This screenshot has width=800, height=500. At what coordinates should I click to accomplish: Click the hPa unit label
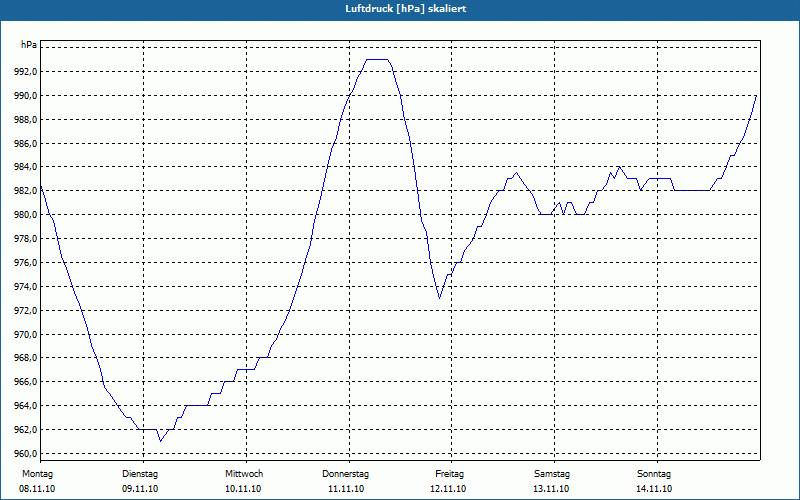[29, 45]
